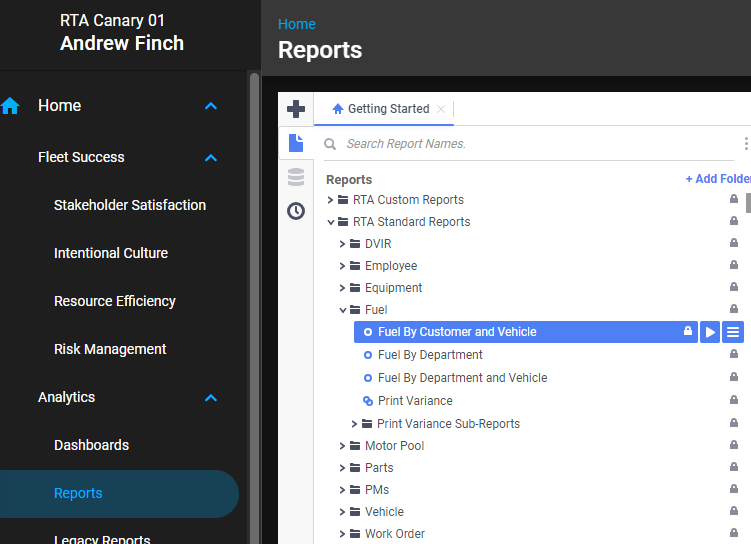
Task: Collapse the Fuel folder
Action: tap(343, 310)
